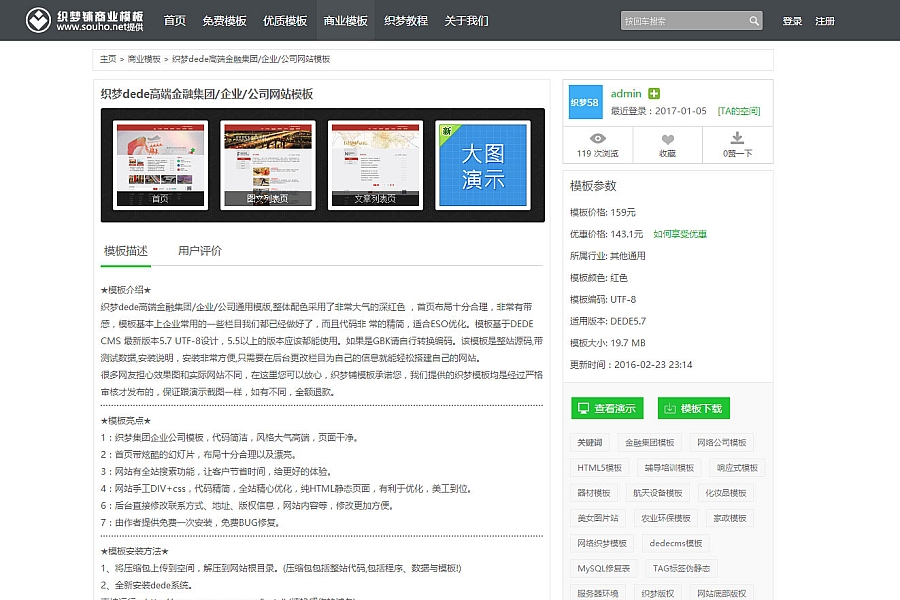Click the 模板大小: 19.7 MB text

(608, 343)
